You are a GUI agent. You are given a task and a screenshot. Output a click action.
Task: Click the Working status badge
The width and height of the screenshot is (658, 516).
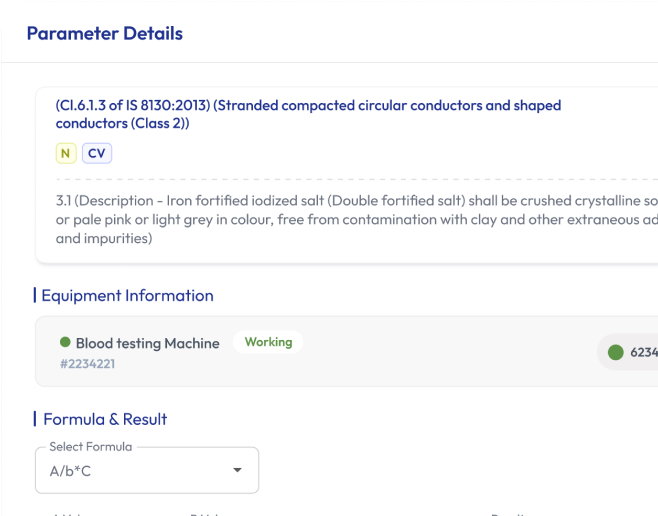tap(268, 342)
